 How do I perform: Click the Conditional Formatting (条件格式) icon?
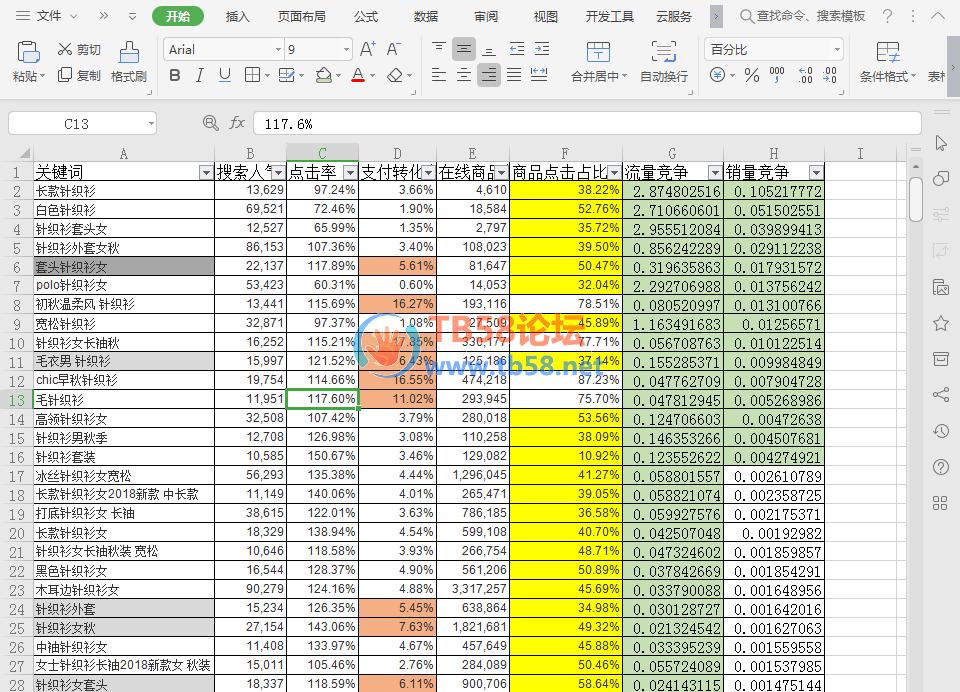(x=887, y=52)
